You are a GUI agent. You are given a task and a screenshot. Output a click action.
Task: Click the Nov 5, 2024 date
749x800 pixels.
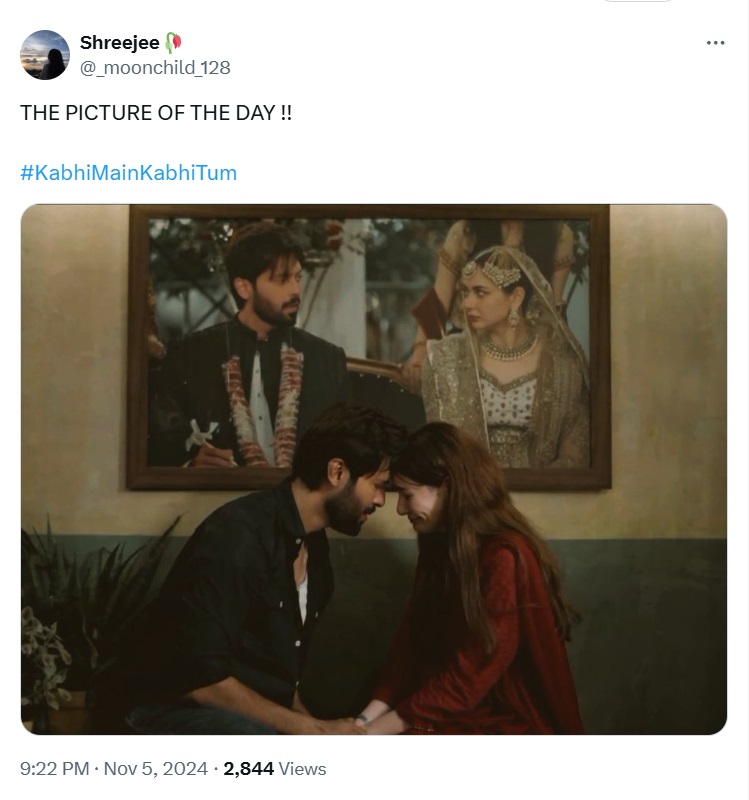tap(156, 769)
